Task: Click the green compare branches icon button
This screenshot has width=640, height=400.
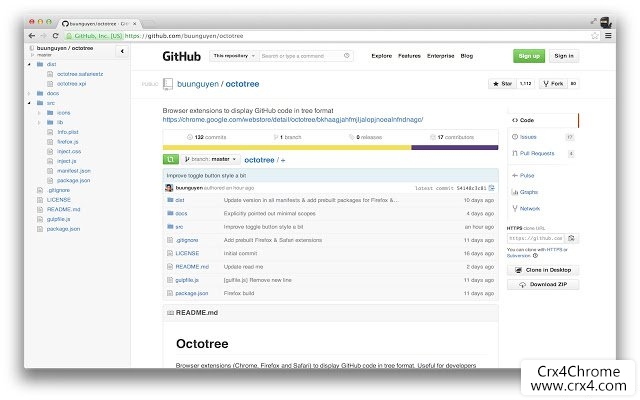Action: point(171,159)
